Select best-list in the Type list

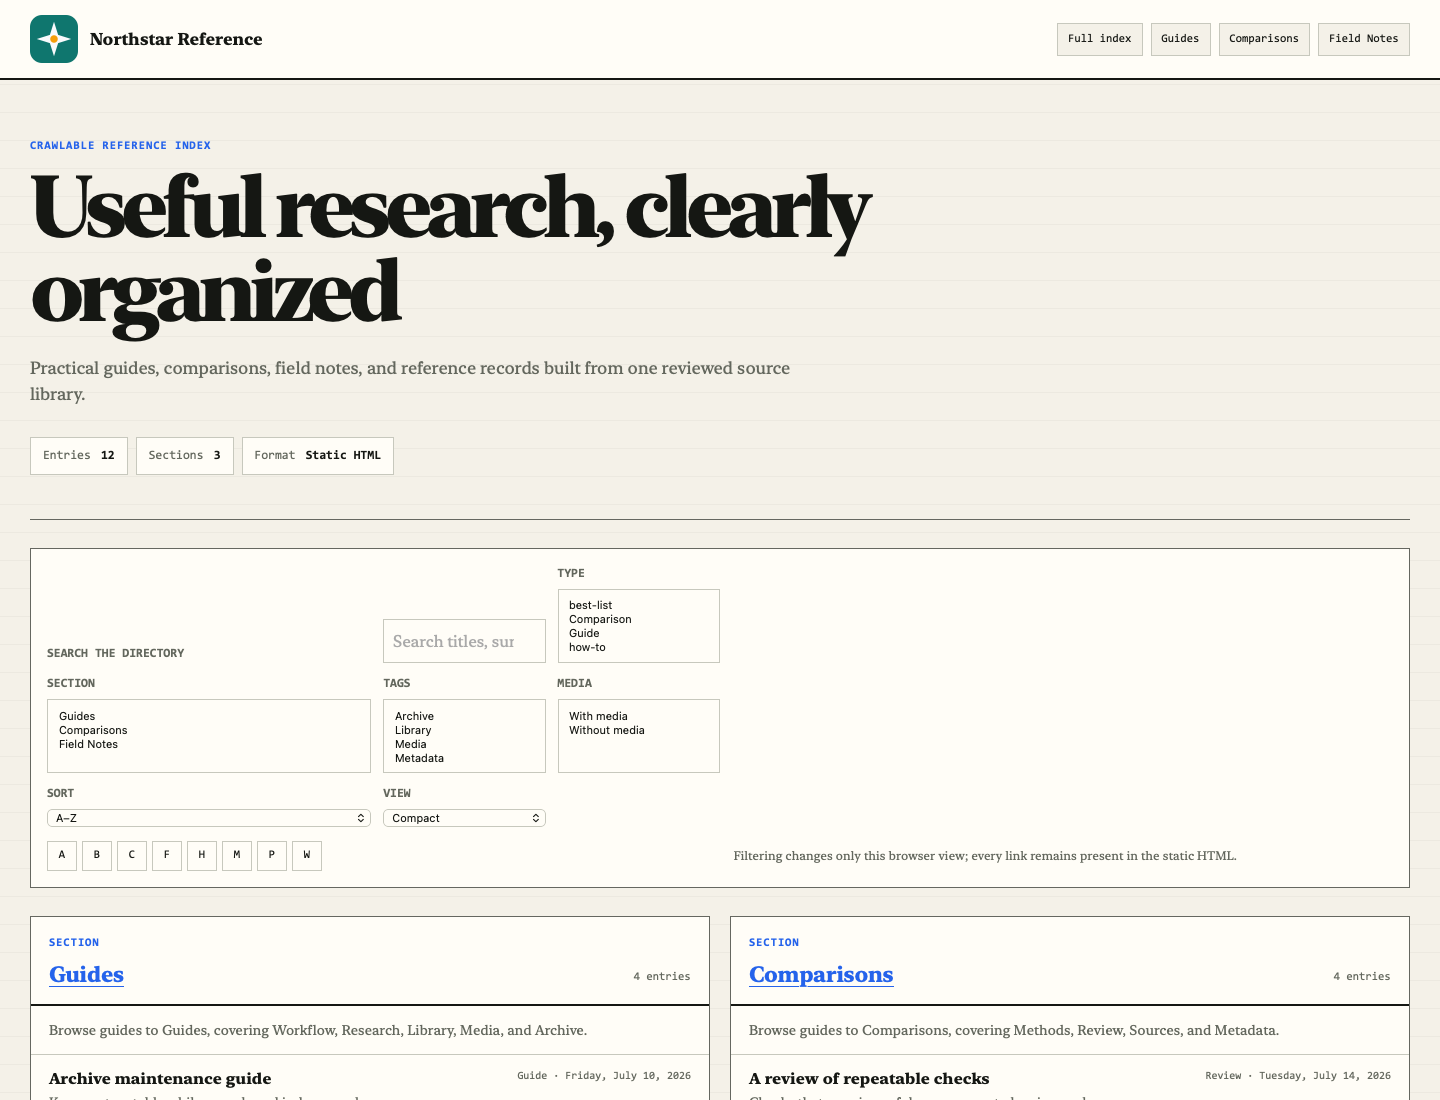pyautogui.click(x=638, y=605)
